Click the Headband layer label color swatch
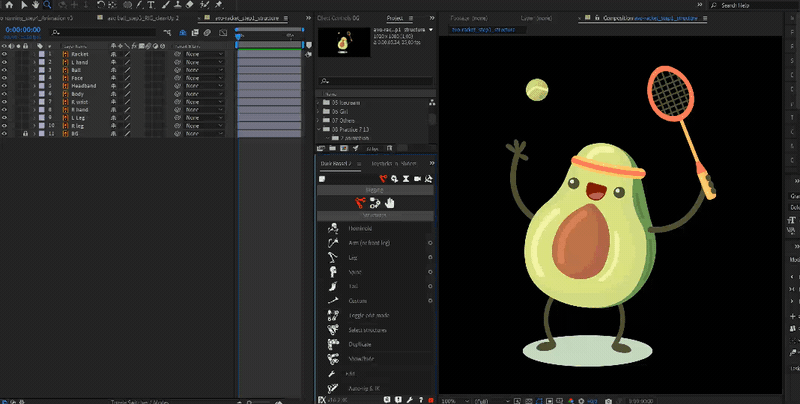 [41, 87]
